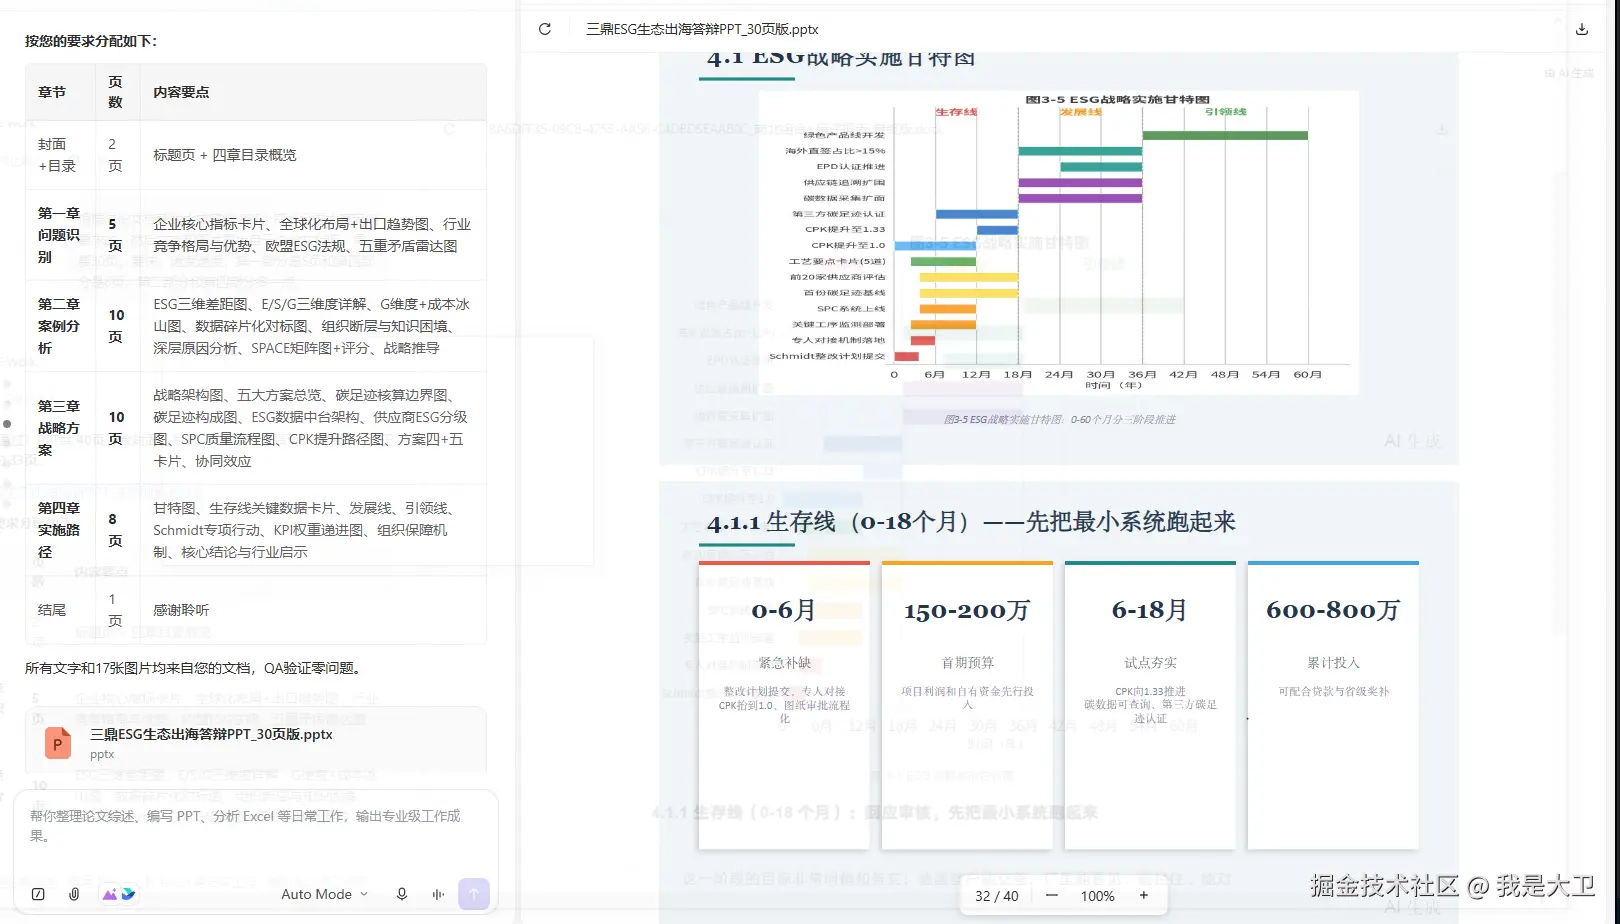Click the 32 / 40 page indicator
This screenshot has width=1620, height=924.
click(997, 896)
